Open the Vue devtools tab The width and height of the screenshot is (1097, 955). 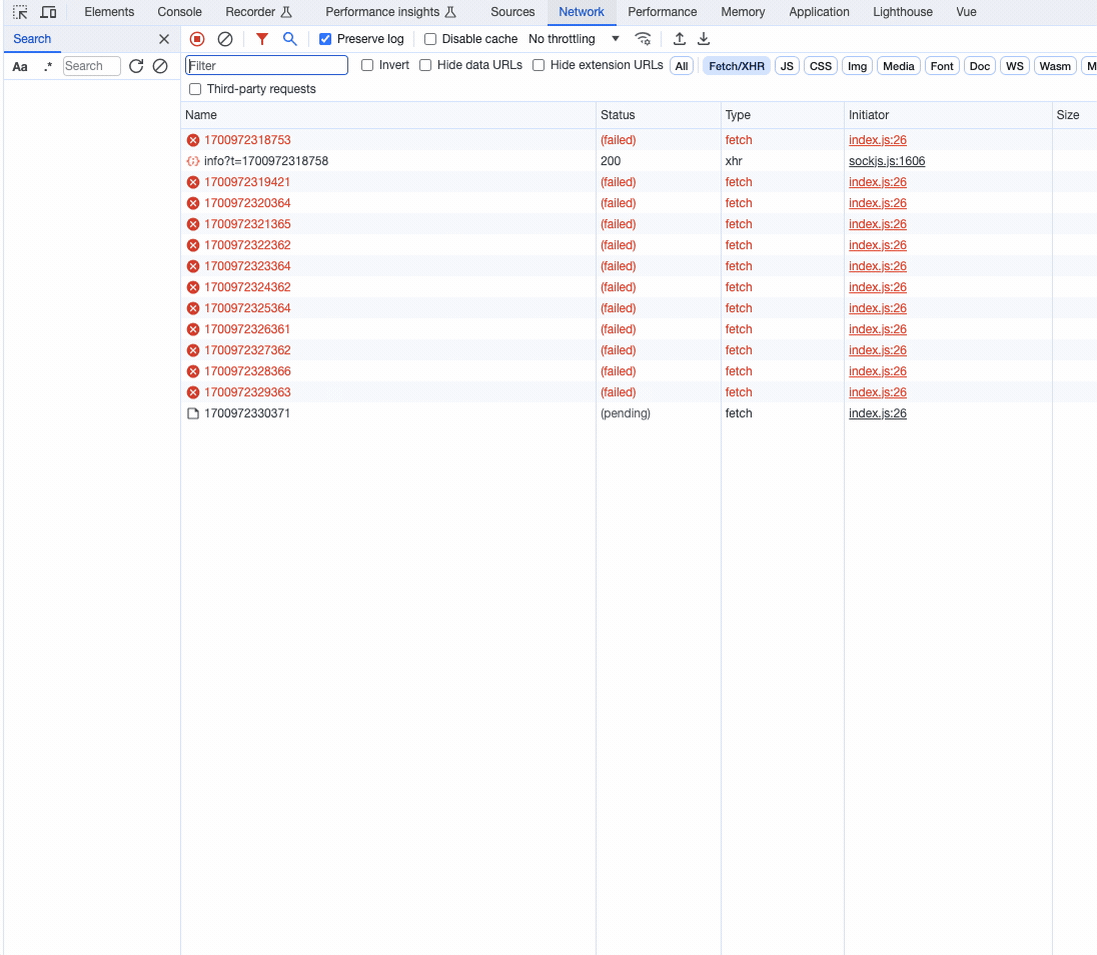pyautogui.click(x=966, y=12)
